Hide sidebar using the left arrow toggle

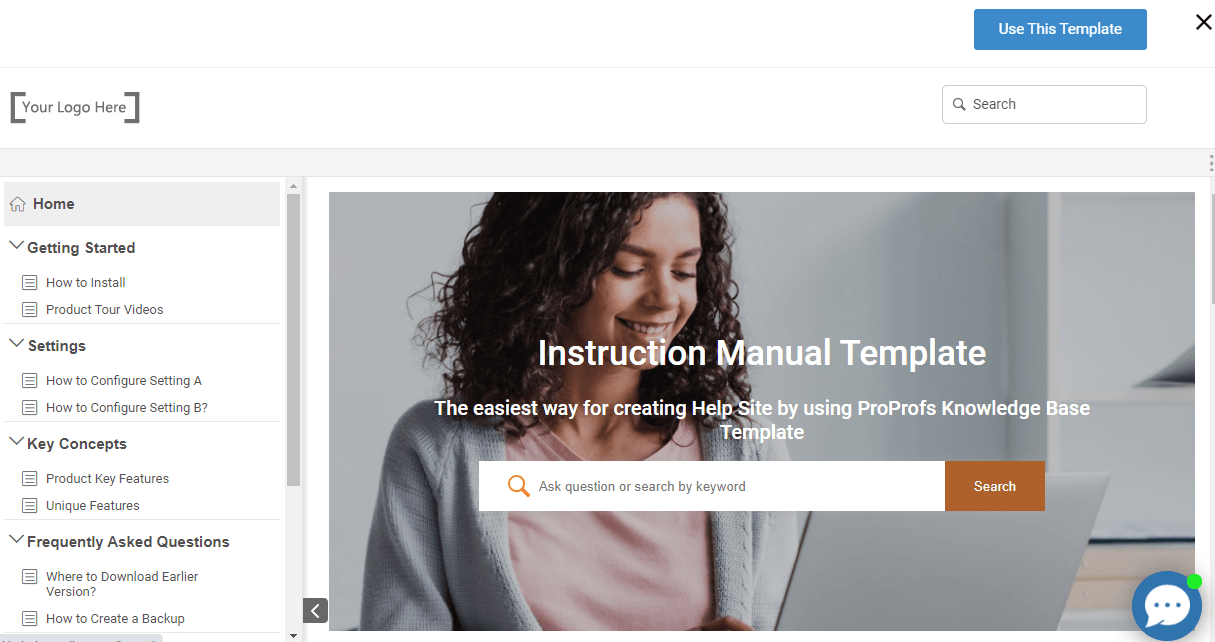coord(315,610)
